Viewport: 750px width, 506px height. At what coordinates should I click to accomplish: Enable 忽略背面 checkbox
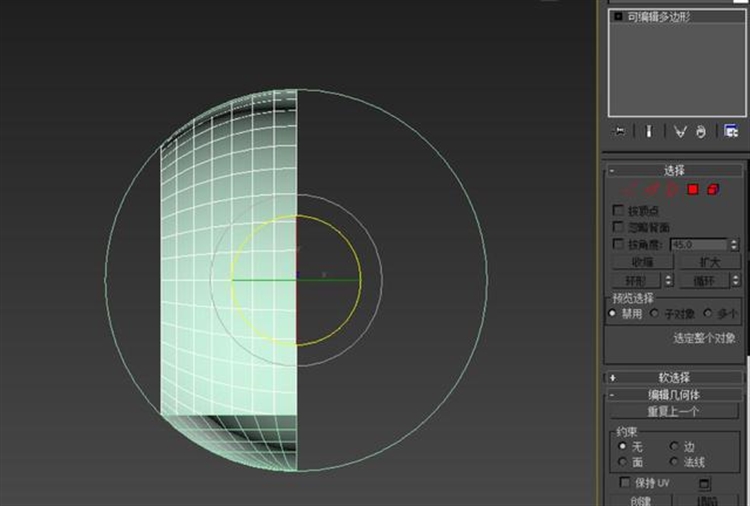(618, 226)
